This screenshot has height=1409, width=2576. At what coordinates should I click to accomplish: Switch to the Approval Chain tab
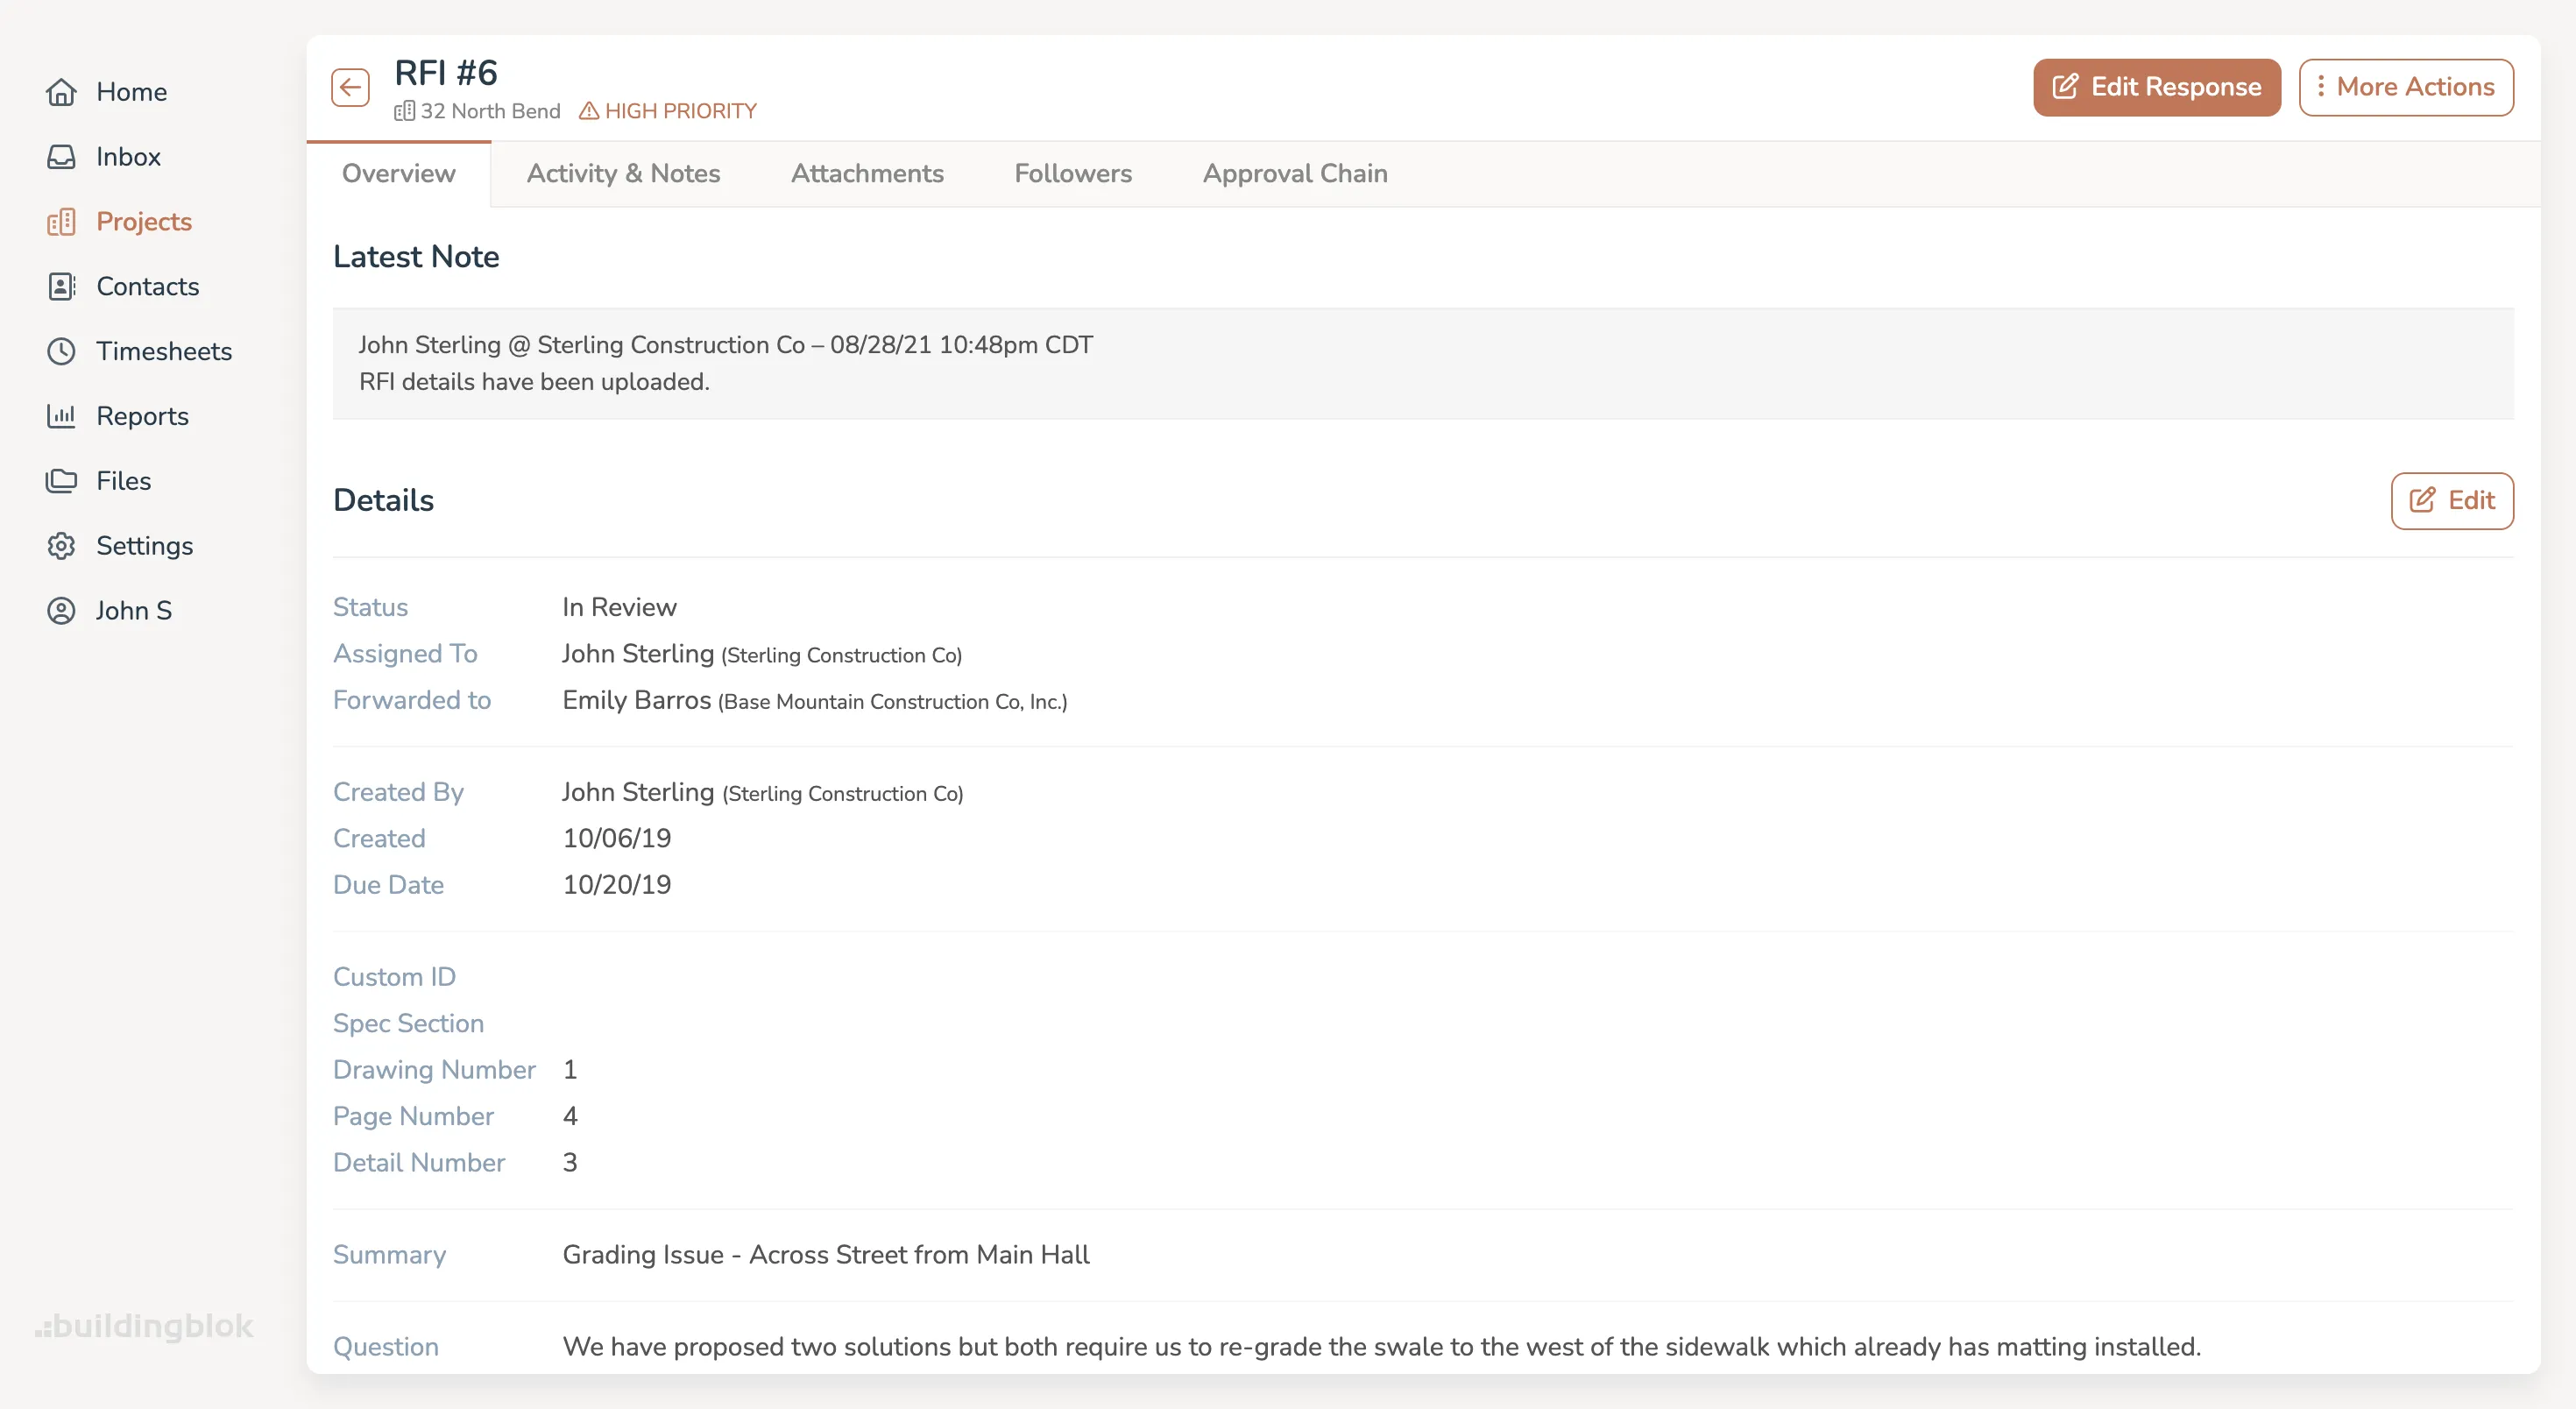click(1295, 173)
